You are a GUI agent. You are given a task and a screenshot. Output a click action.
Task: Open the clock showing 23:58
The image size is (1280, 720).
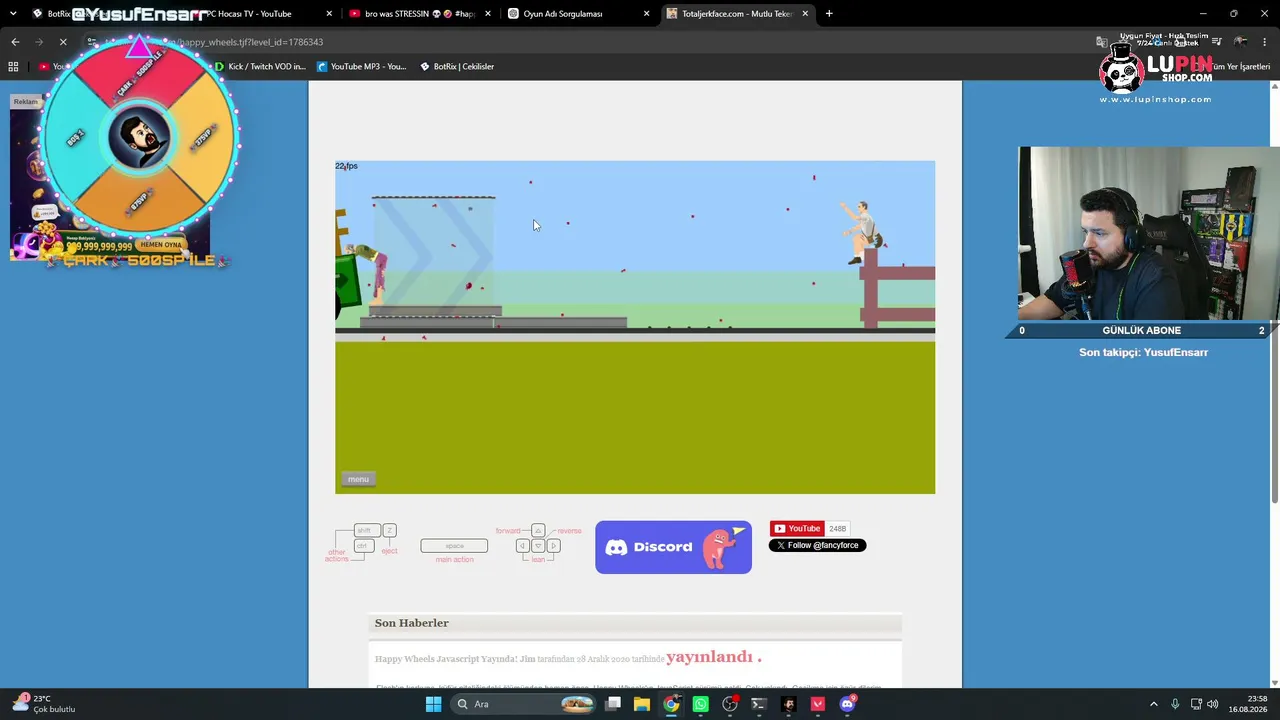coord(1247,704)
